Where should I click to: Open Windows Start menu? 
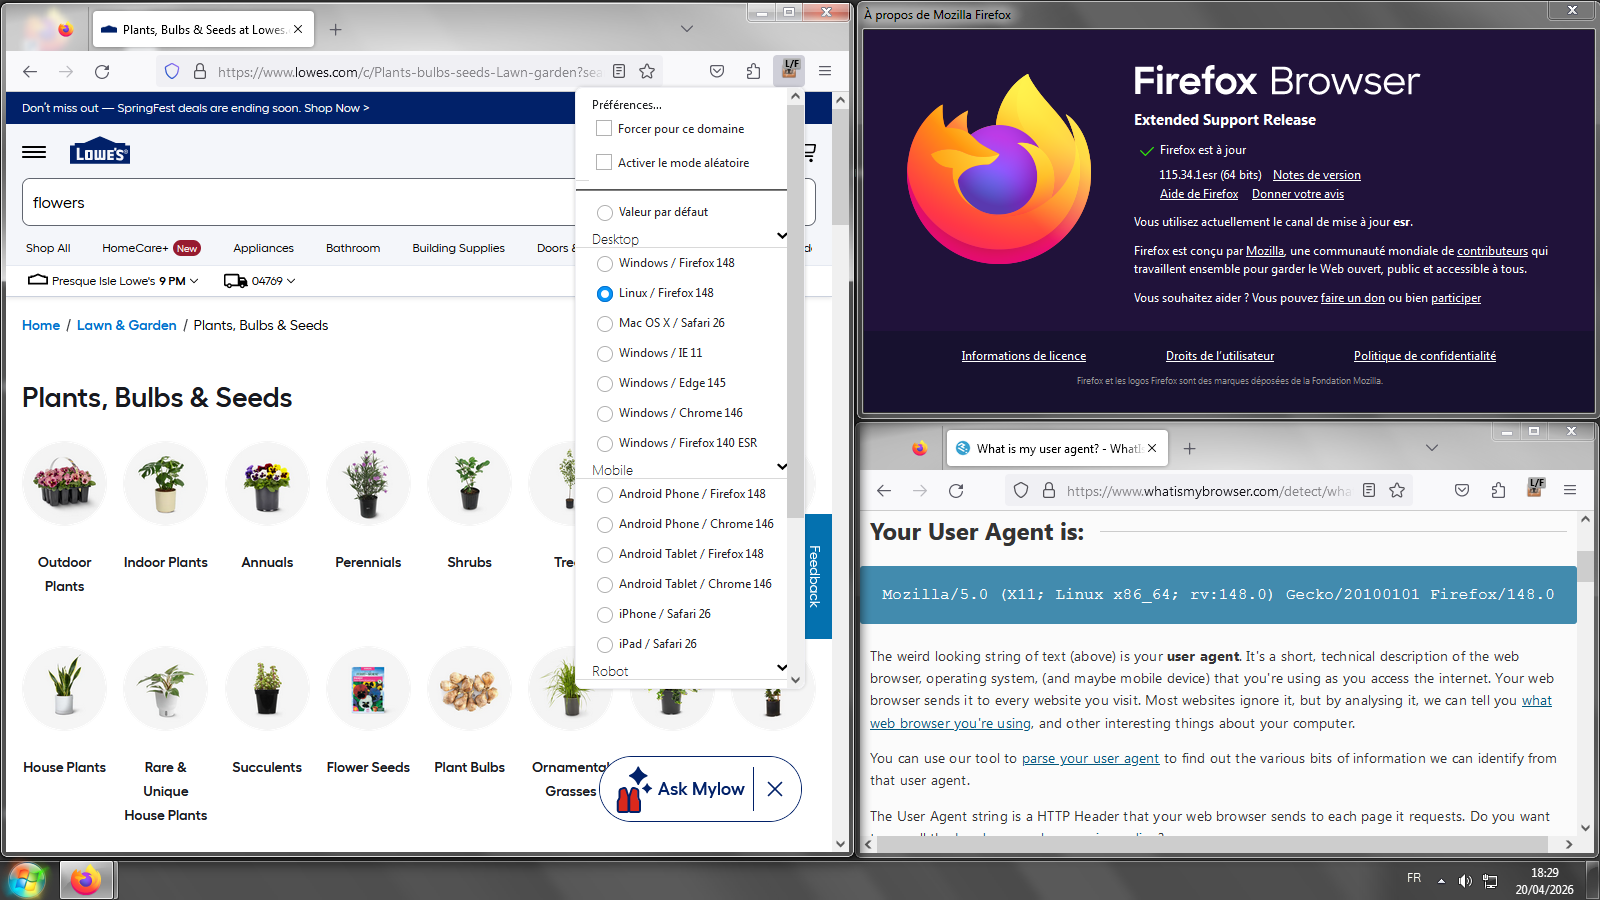27,881
